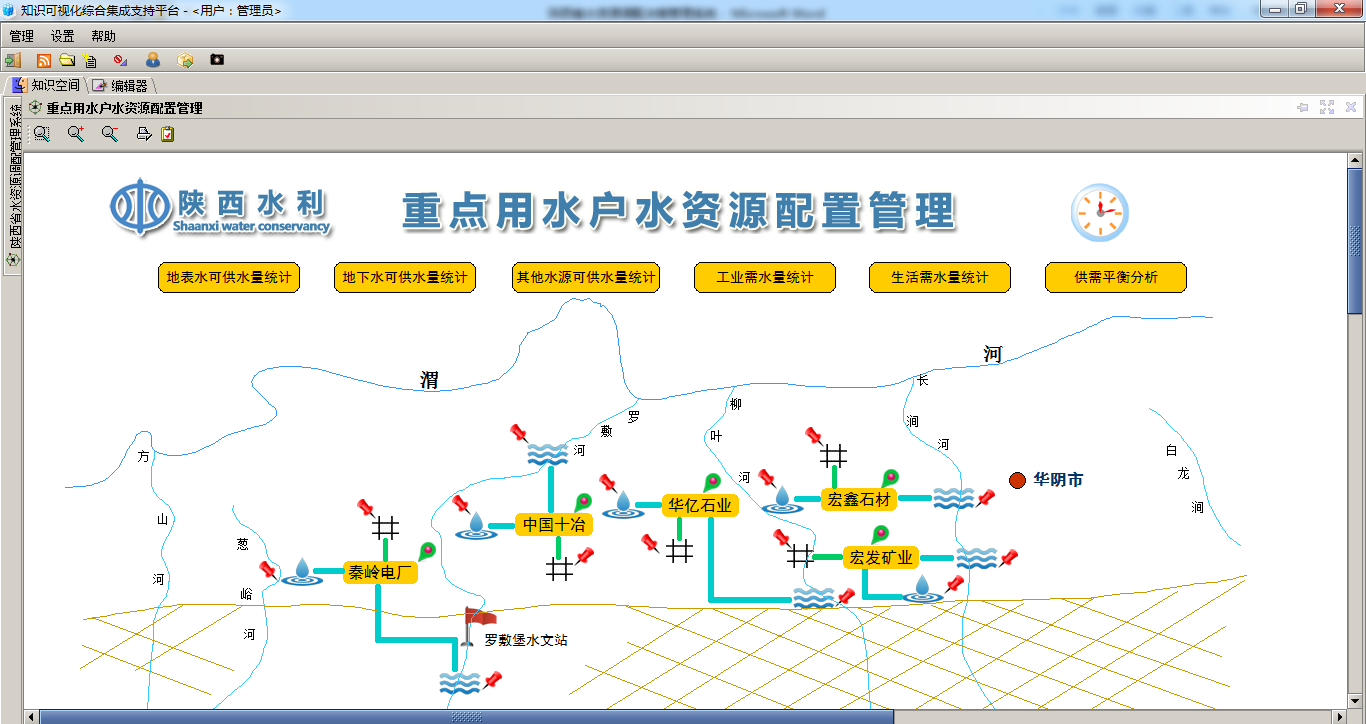Viewport: 1366px width, 724px height.
Task: Click the yellow open-folder toolbar icon
Action: point(67,60)
